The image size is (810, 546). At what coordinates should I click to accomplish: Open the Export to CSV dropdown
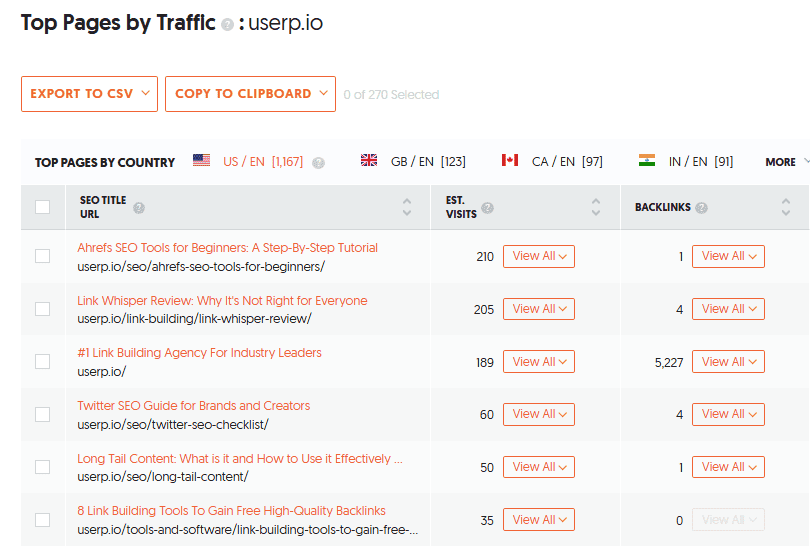tap(89, 94)
